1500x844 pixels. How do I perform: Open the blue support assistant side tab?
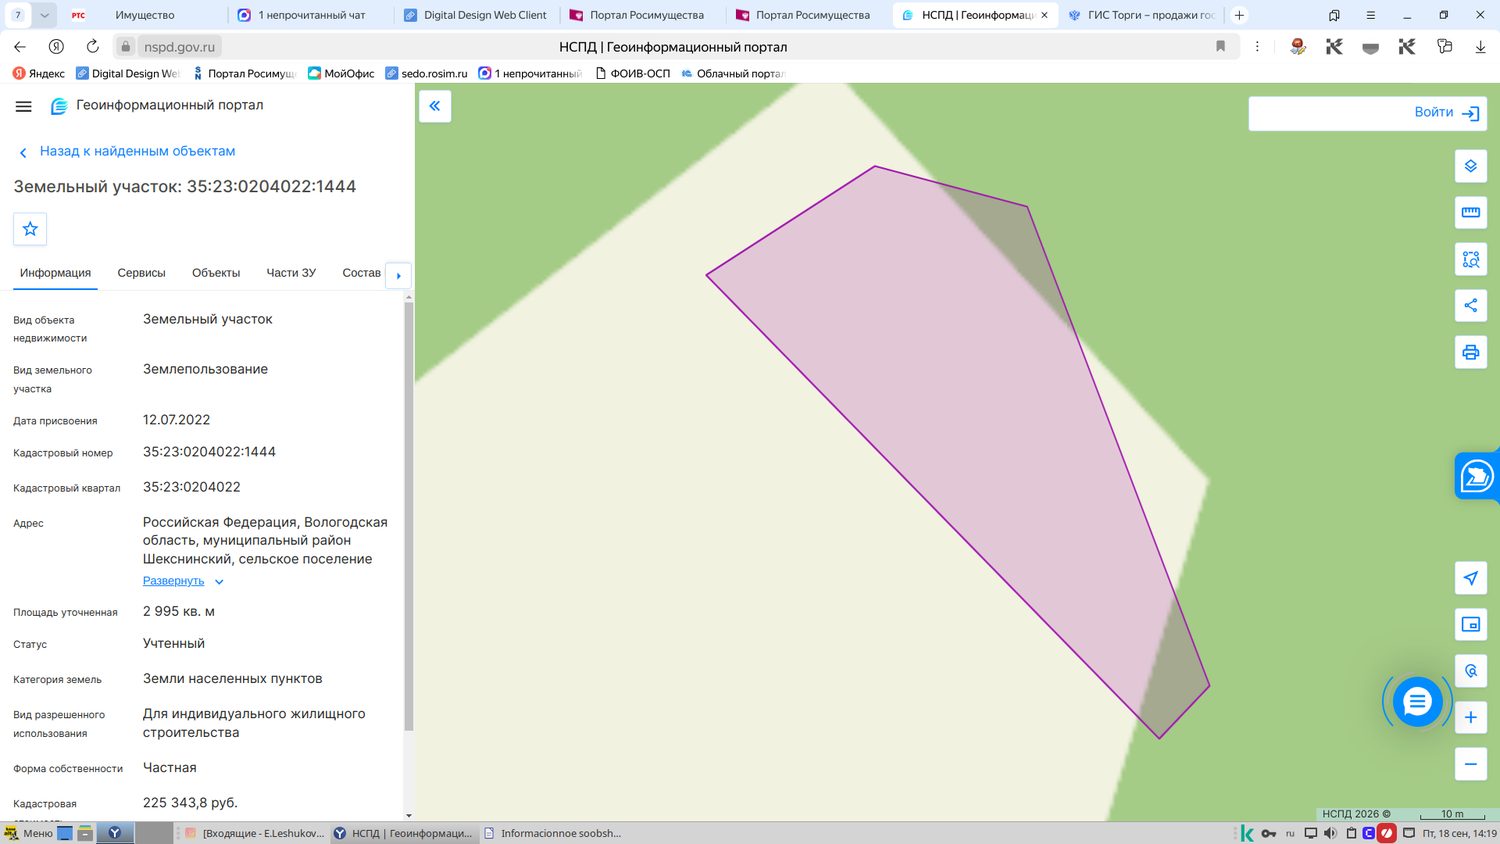click(1477, 476)
